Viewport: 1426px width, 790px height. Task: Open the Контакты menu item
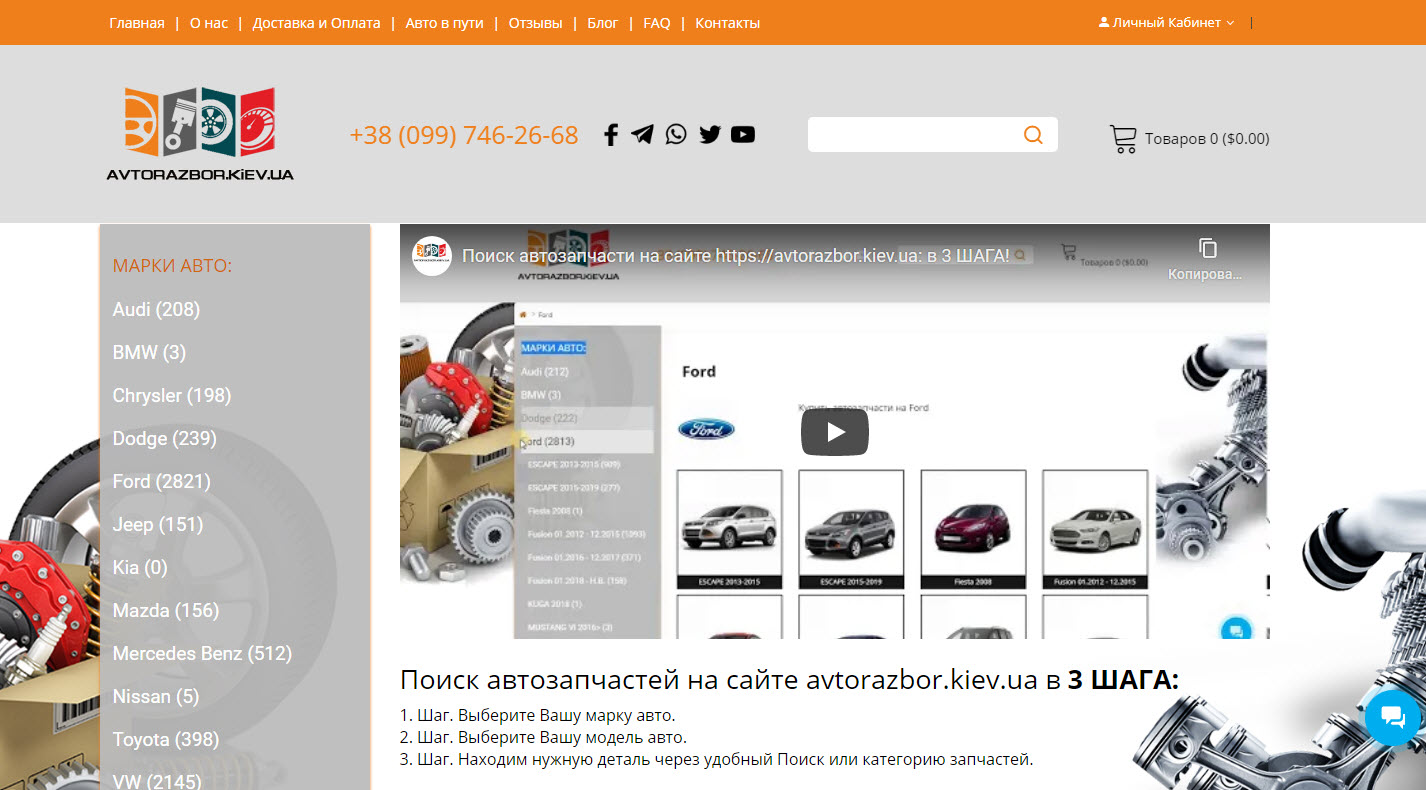(727, 23)
